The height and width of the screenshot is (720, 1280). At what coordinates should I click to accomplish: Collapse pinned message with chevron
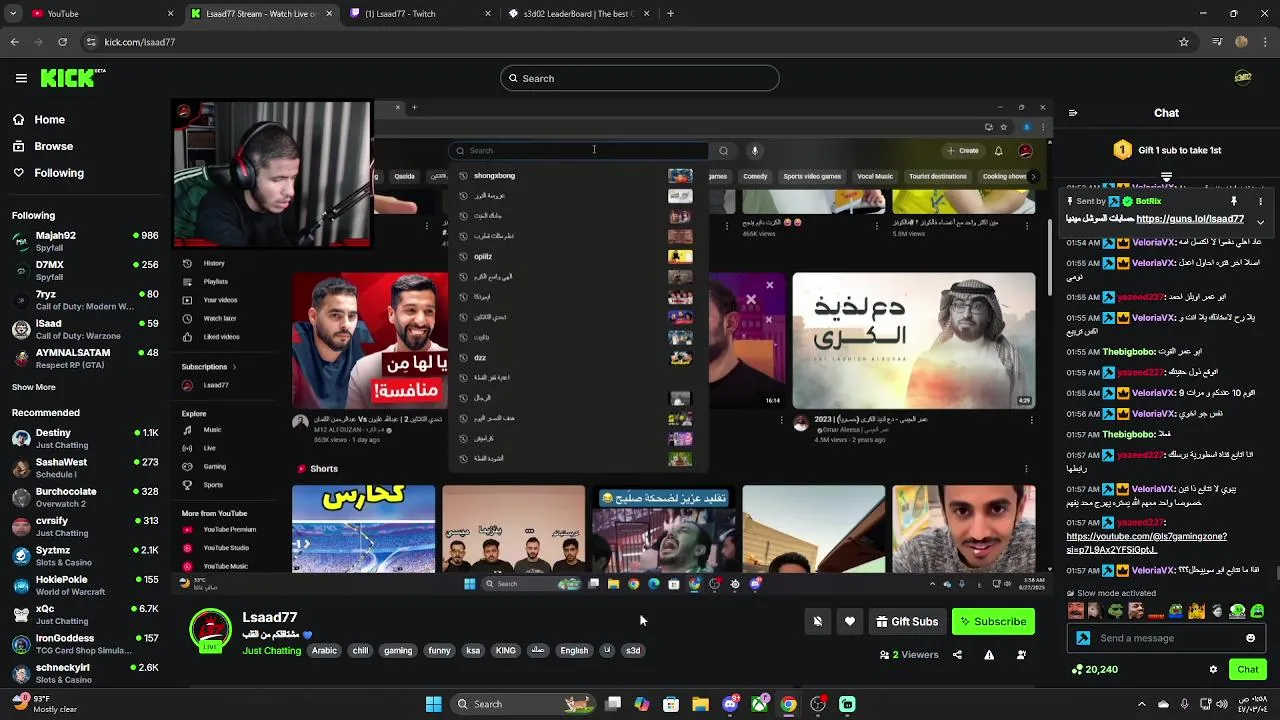tap(1260, 221)
